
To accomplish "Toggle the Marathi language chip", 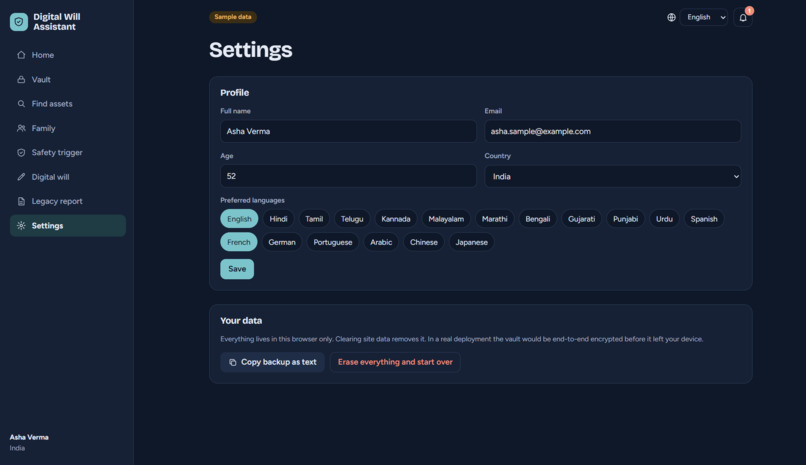I will point(494,219).
